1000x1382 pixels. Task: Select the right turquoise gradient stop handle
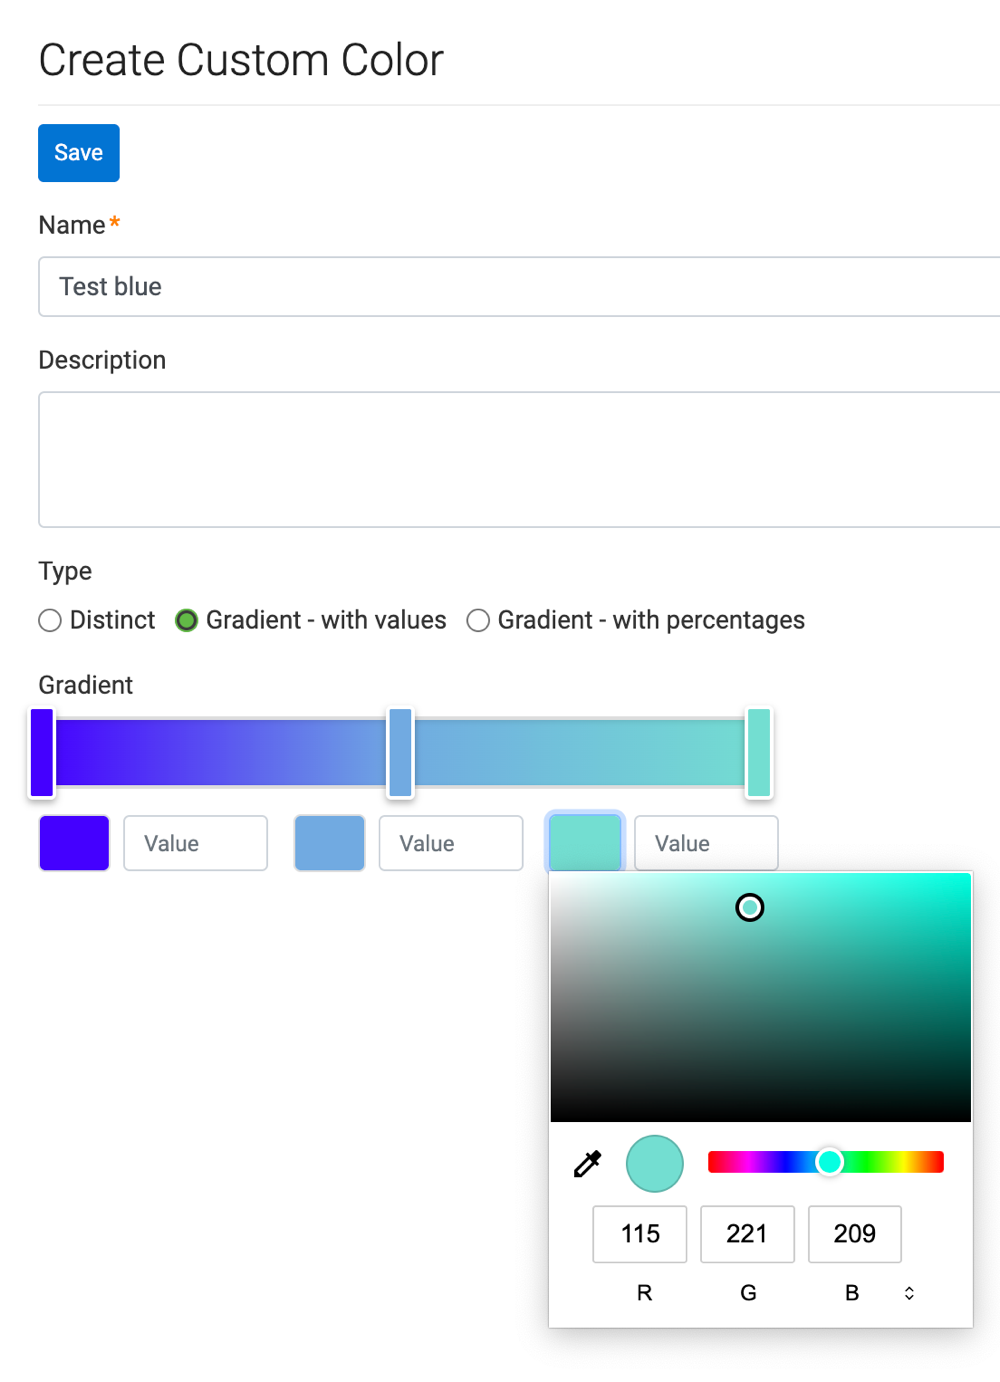pos(759,752)
